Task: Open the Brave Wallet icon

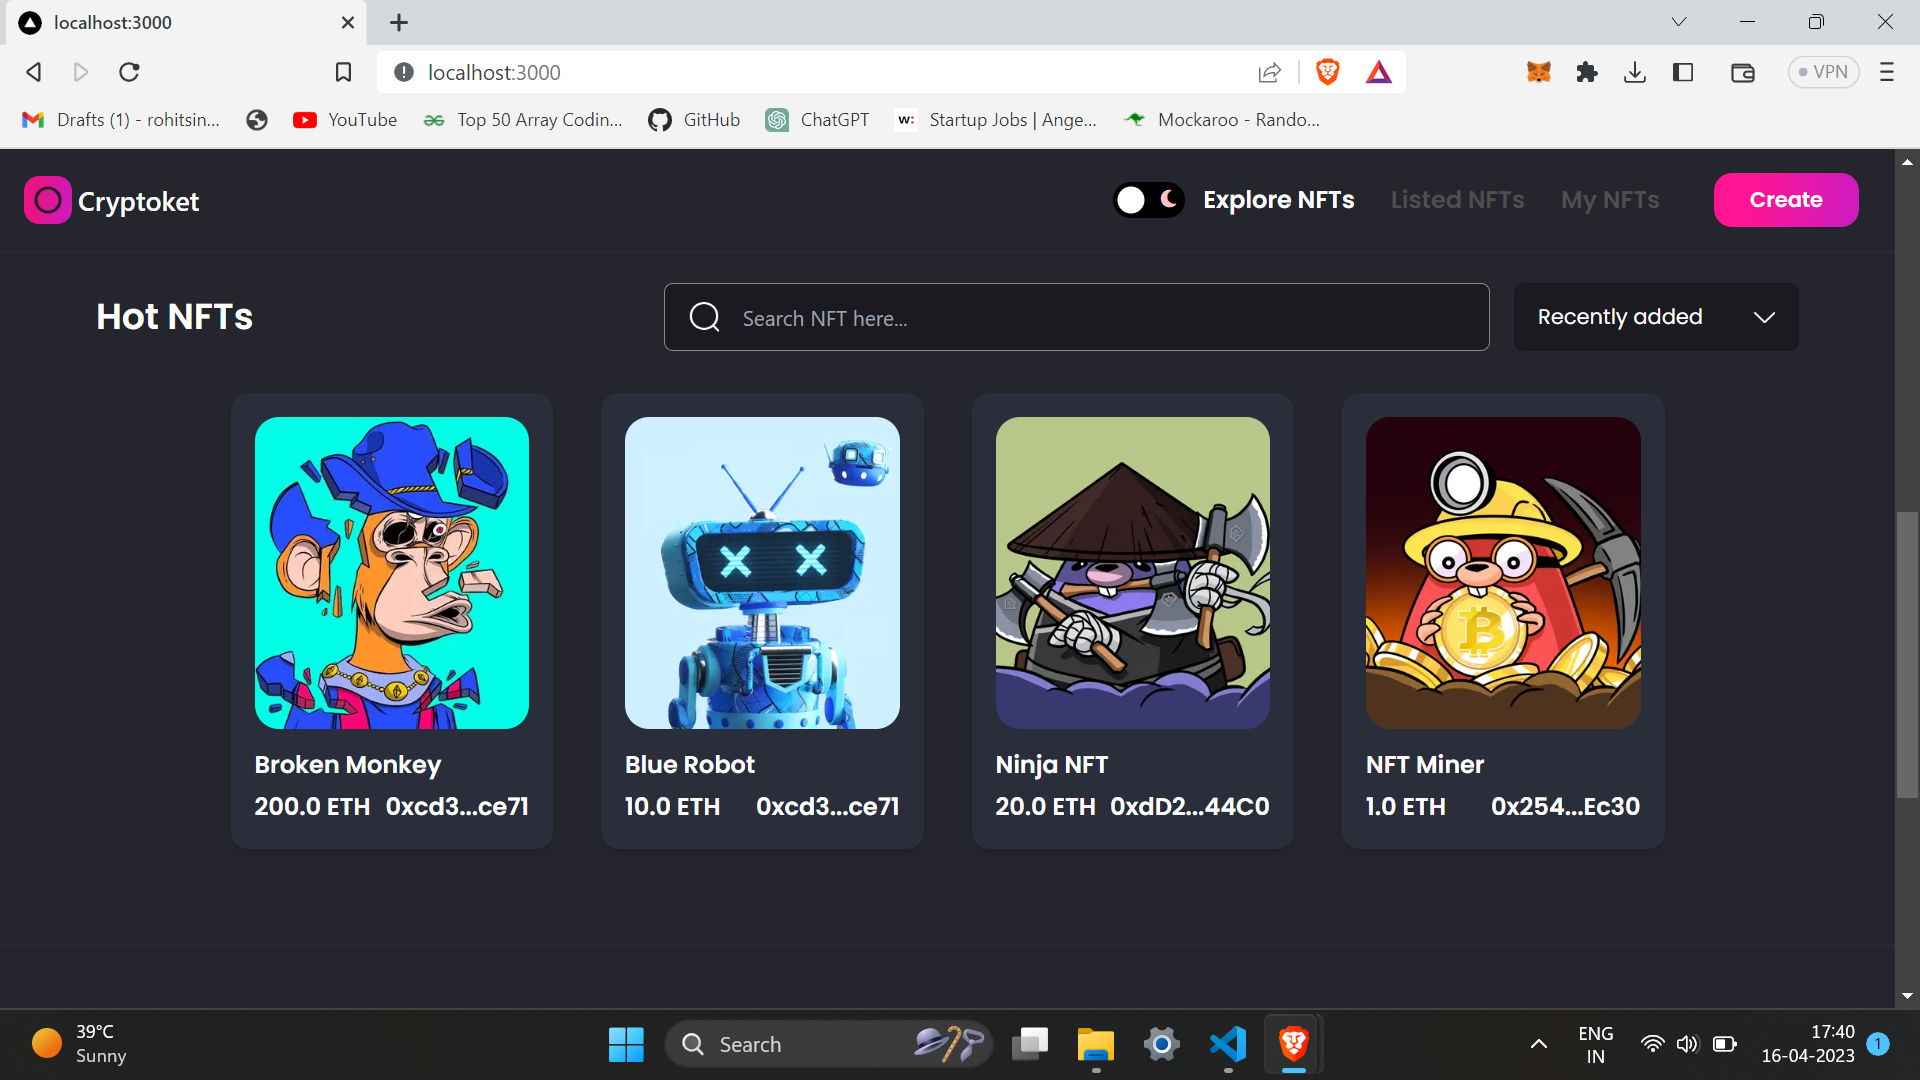Action: (x=1743, y=72)
